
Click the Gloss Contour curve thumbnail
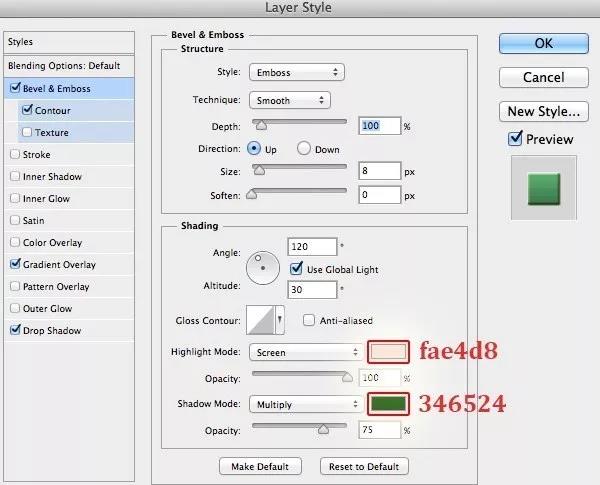click(261, 320)
